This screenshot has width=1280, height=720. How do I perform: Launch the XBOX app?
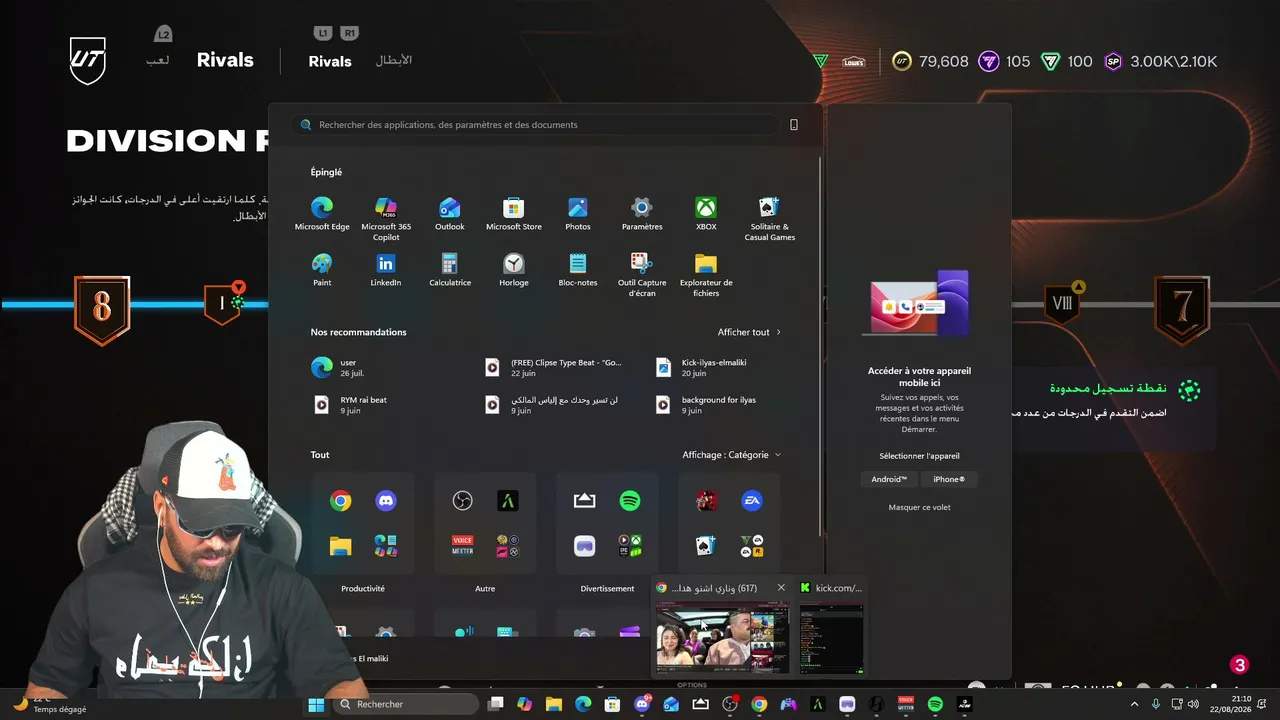click(706, 214)
